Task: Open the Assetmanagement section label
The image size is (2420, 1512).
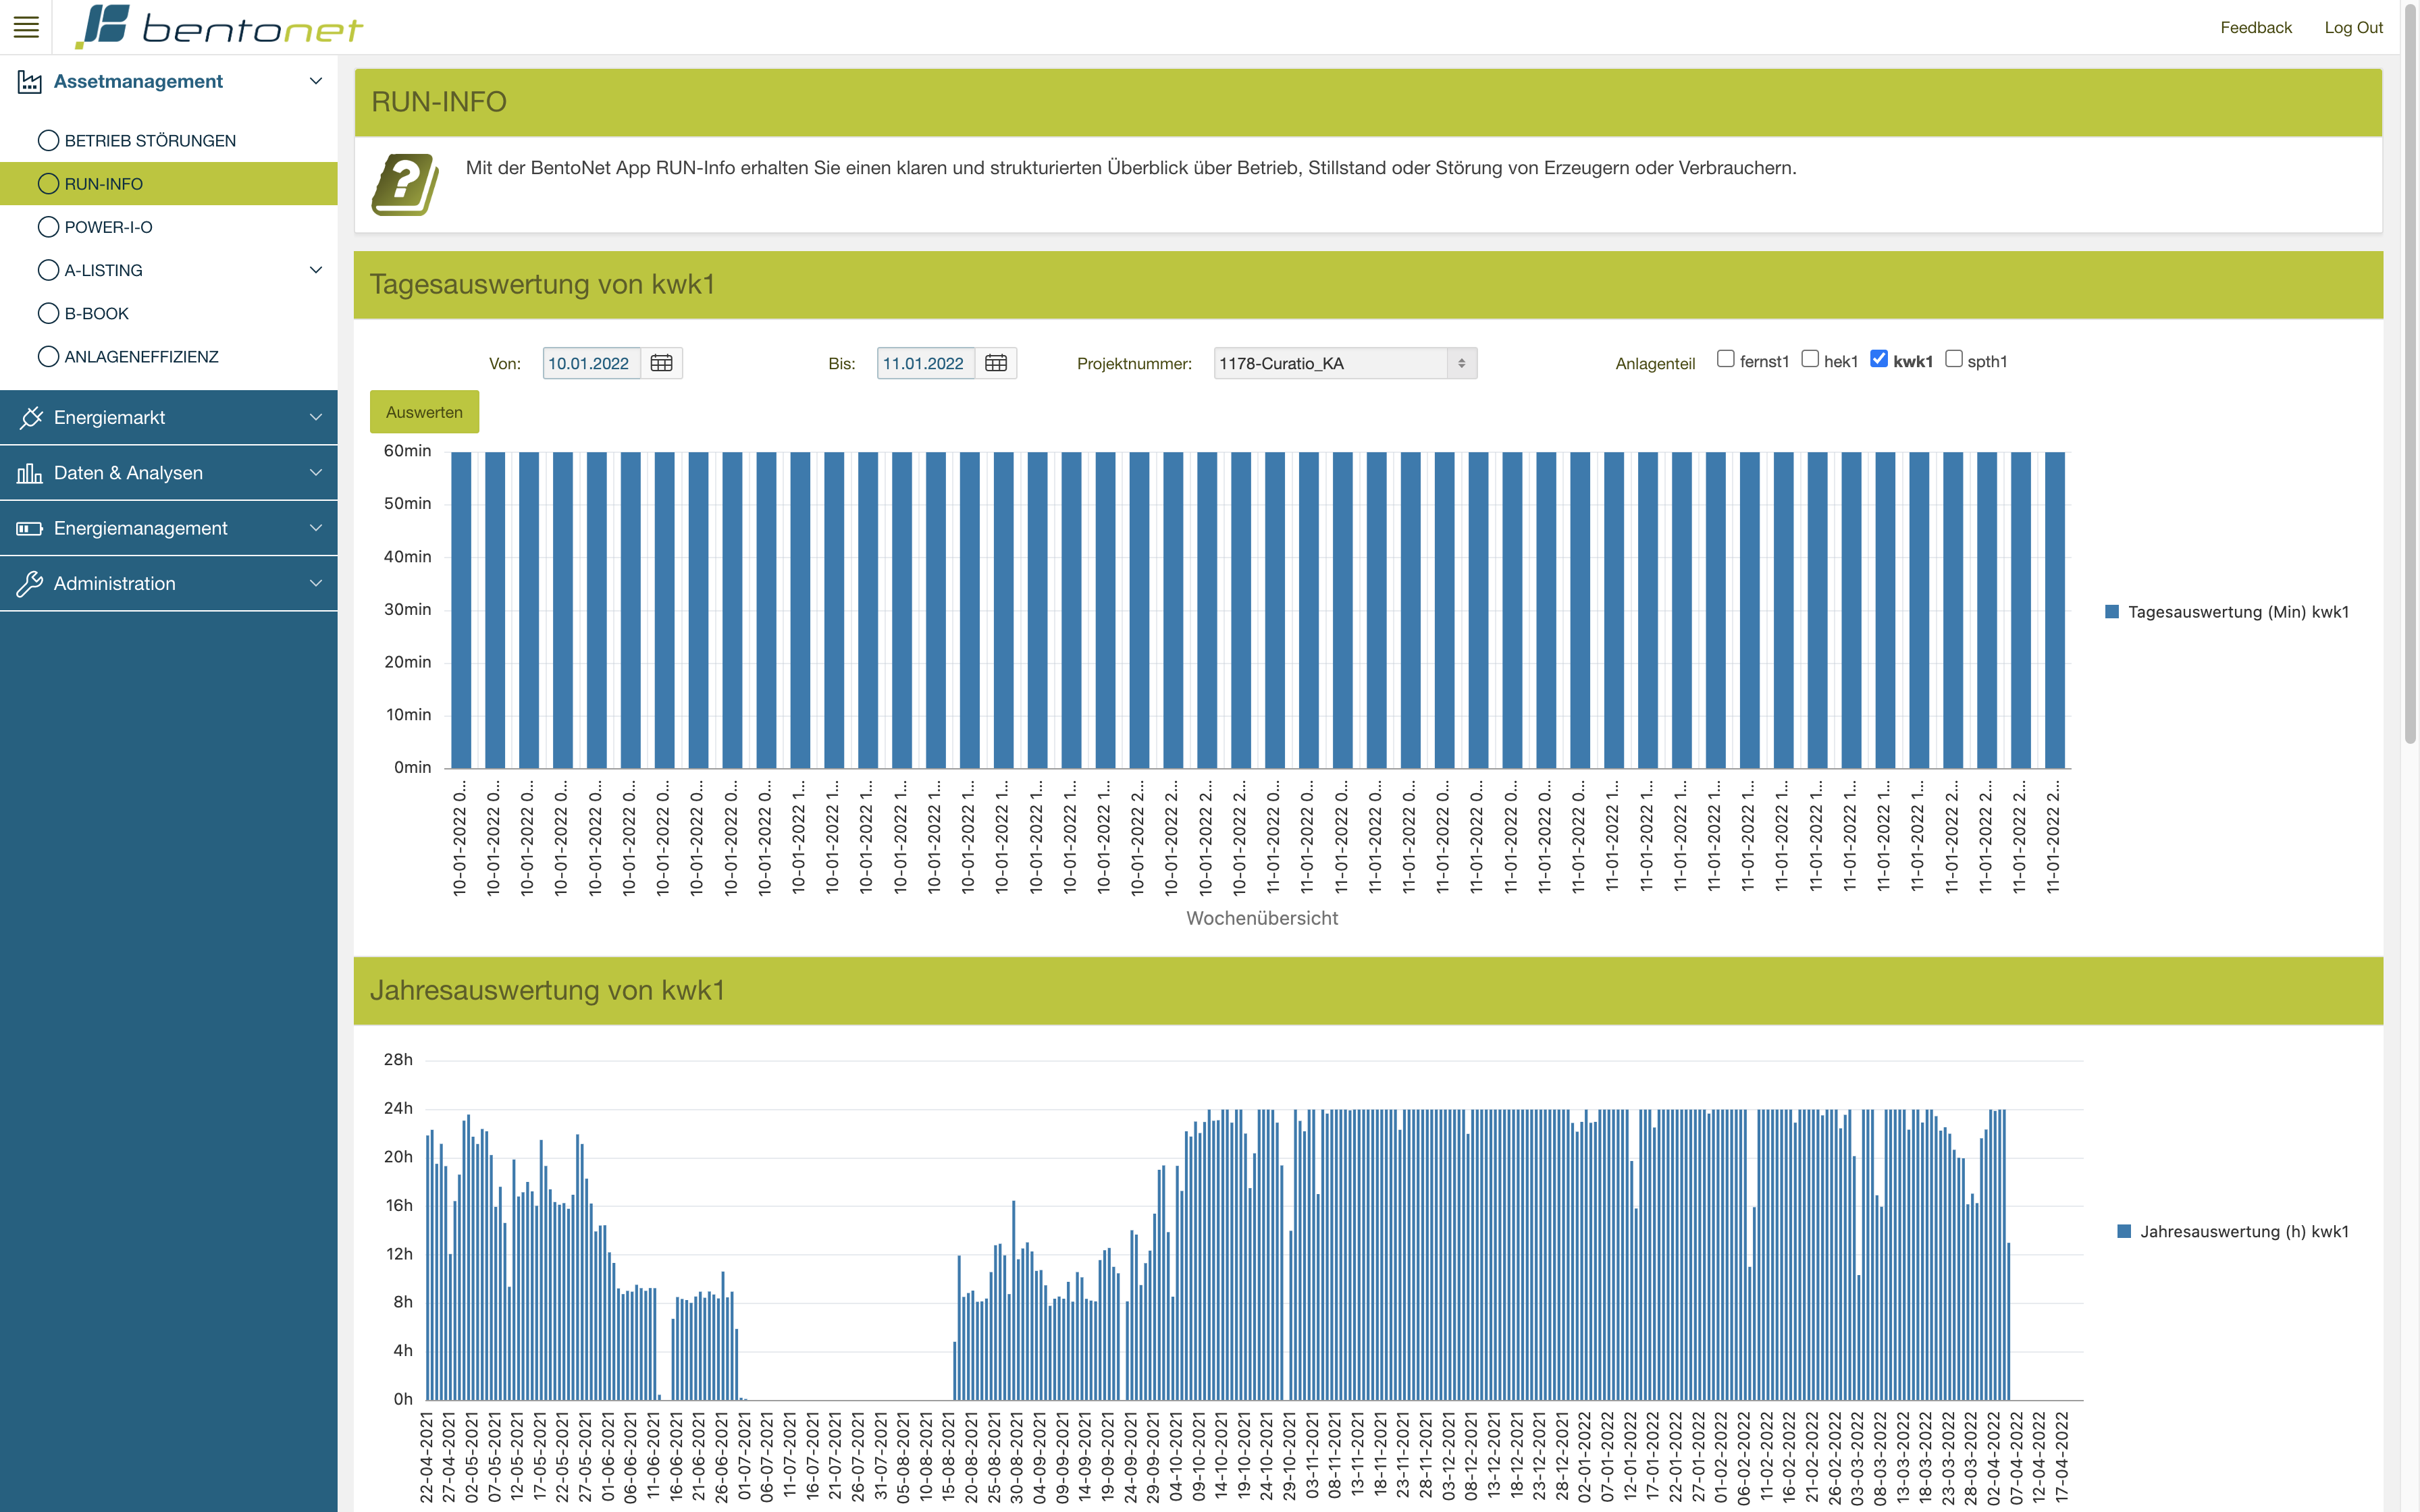Action: tap(138, 81)
